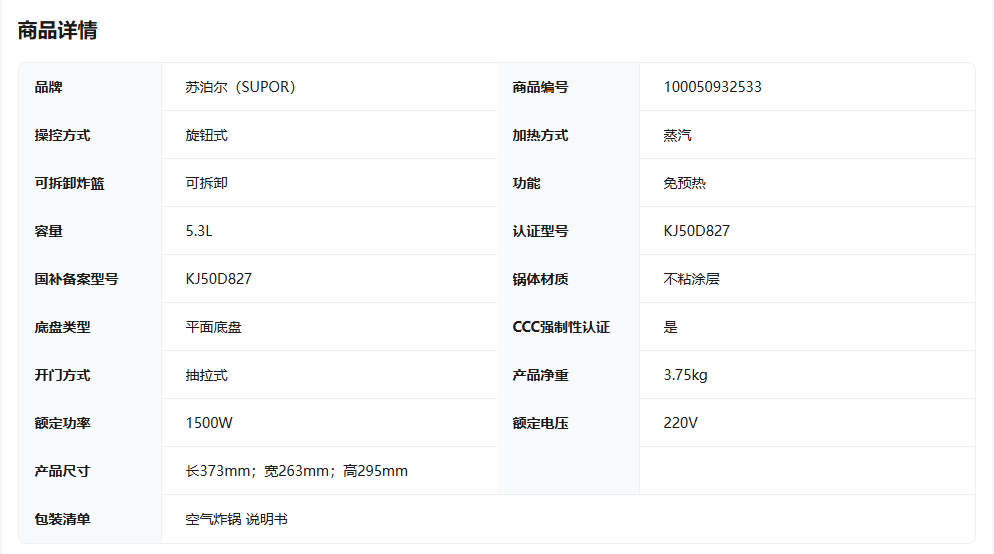Click the 商品详情 section heading
994x554 pixels.
(x=57, y=30)
